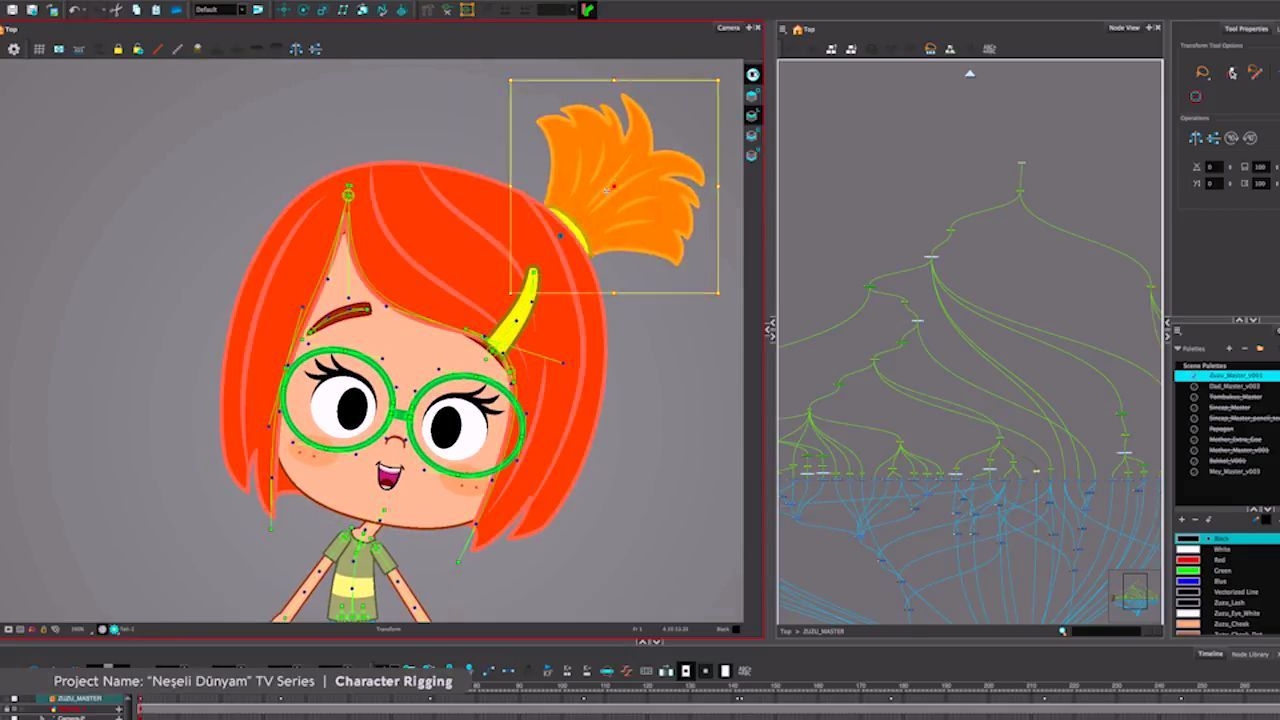Image resolution: width=1280 pixels, height=720 pixels.
Task: Click the green arrow icon in the top toolbar
Action: coord(588,10)
